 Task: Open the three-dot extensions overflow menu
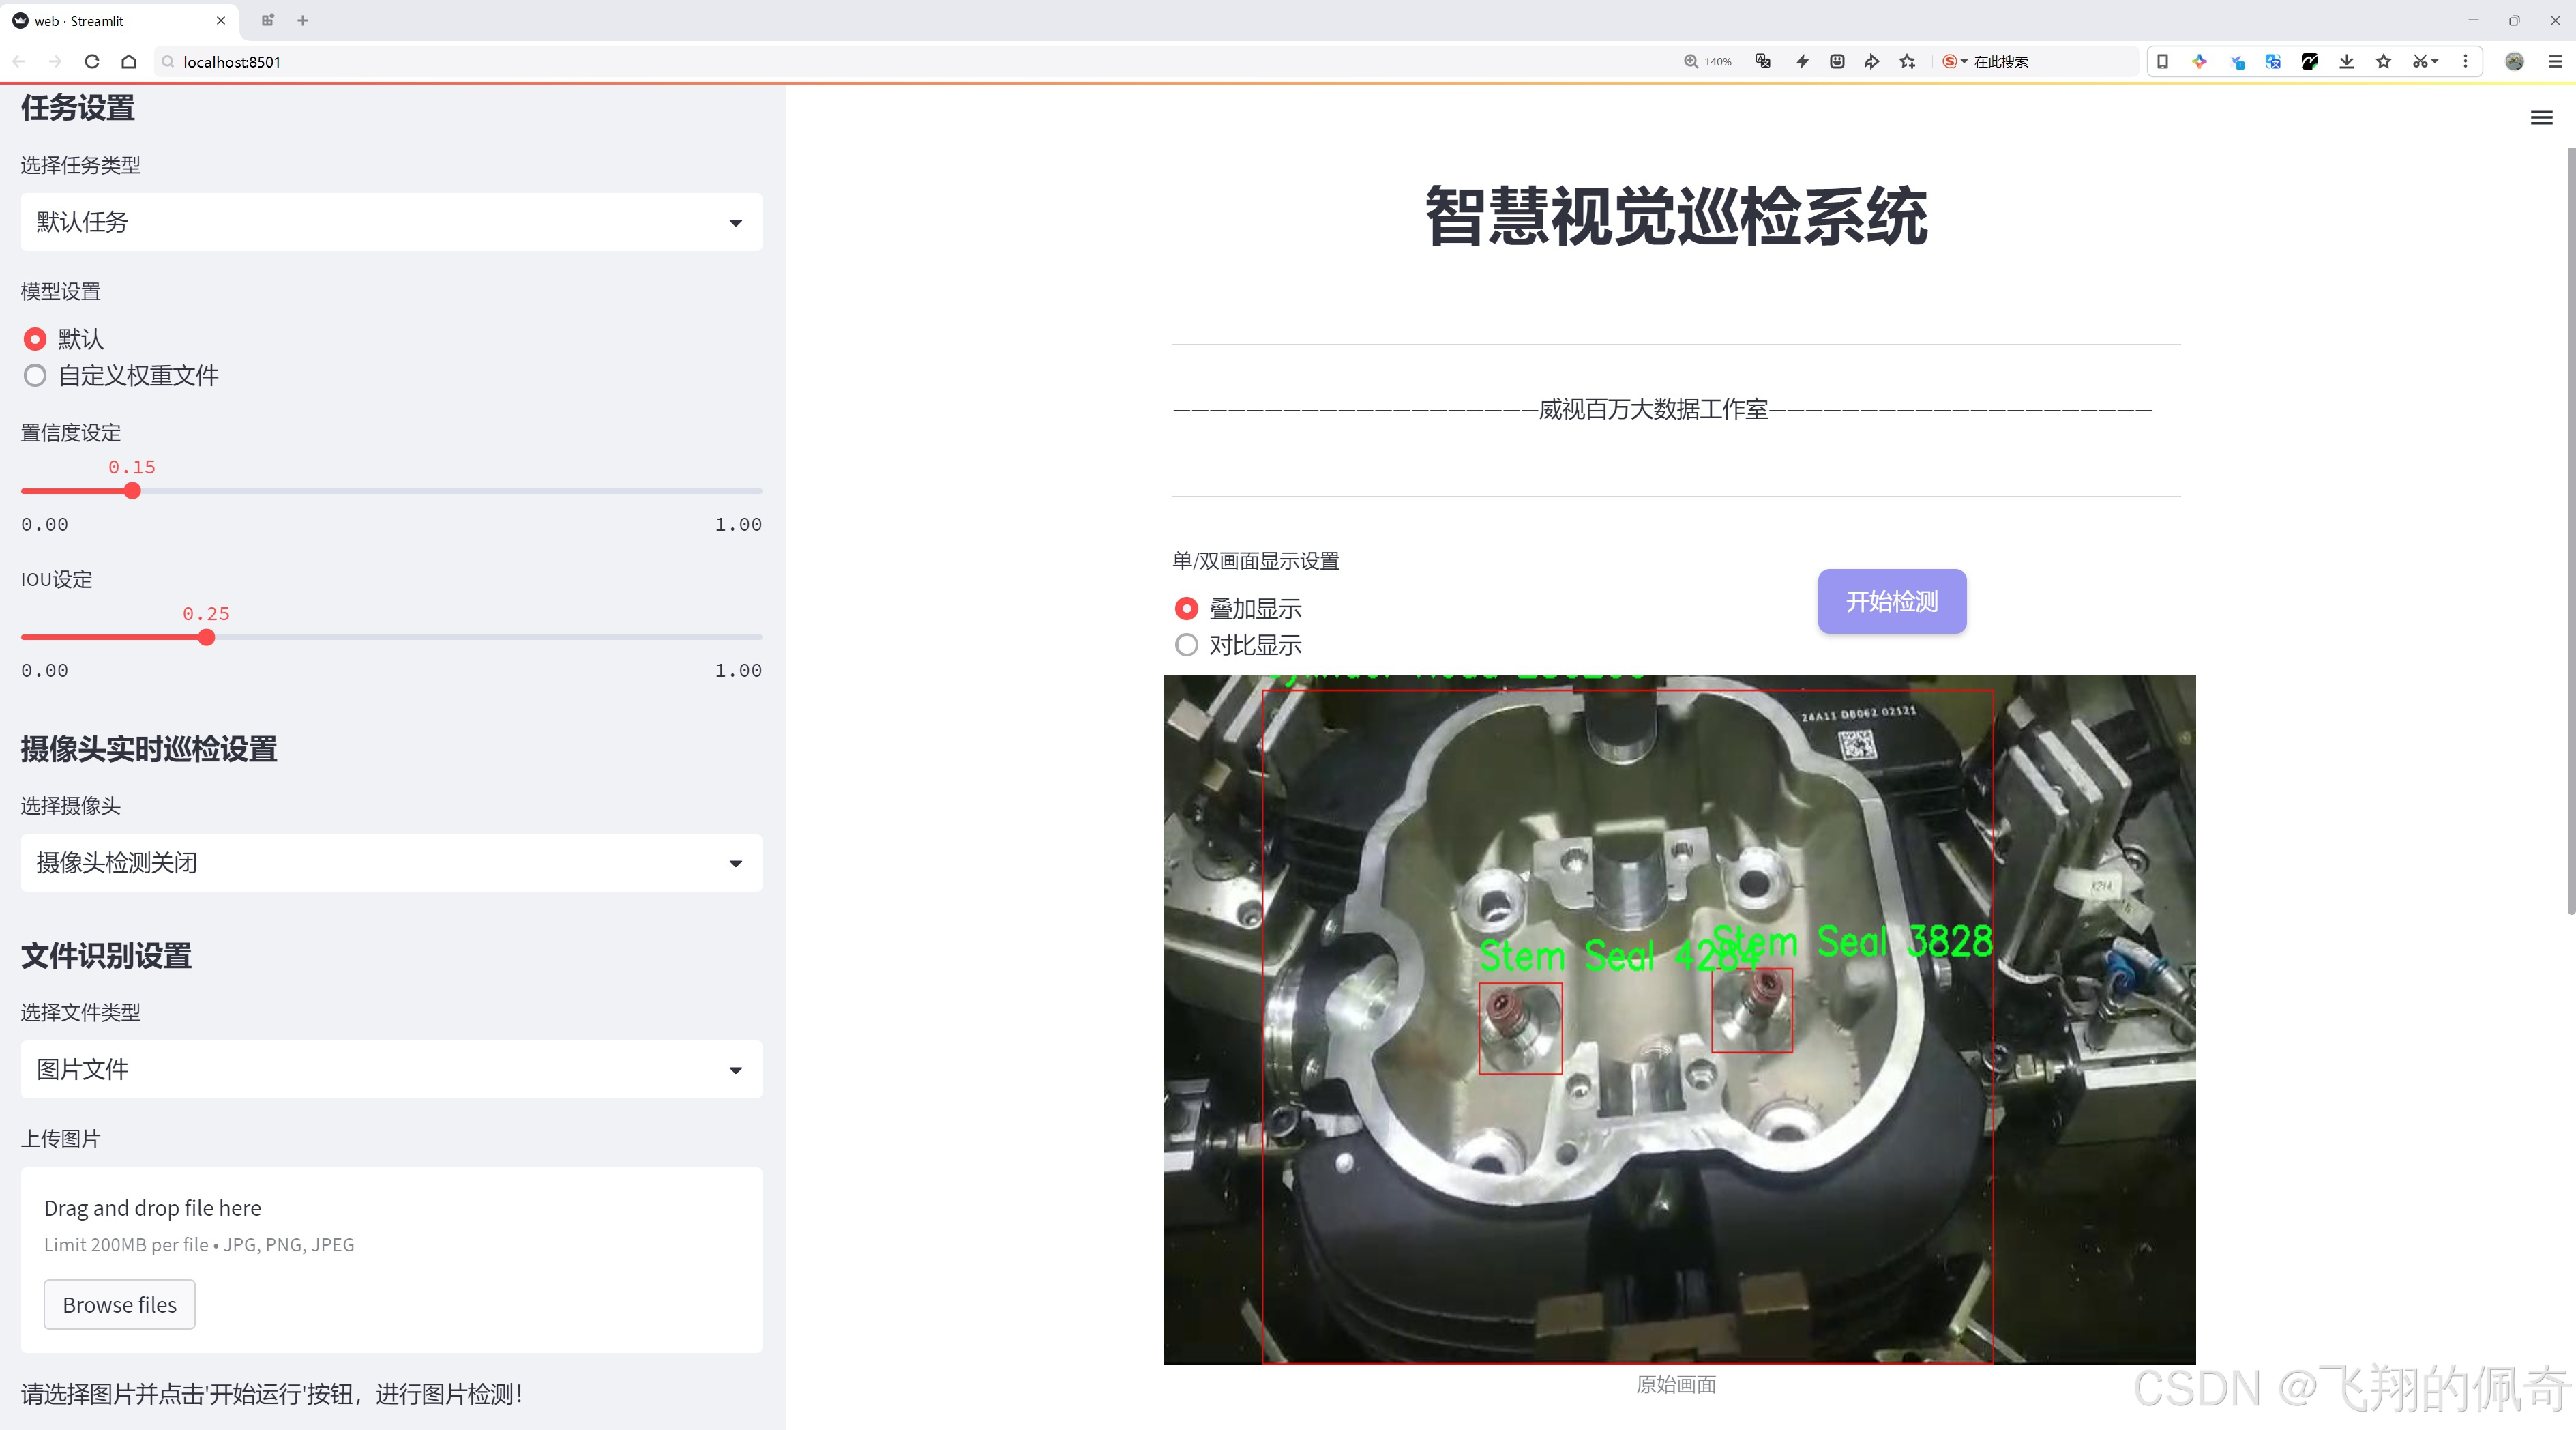click(x=2465, y=61)
